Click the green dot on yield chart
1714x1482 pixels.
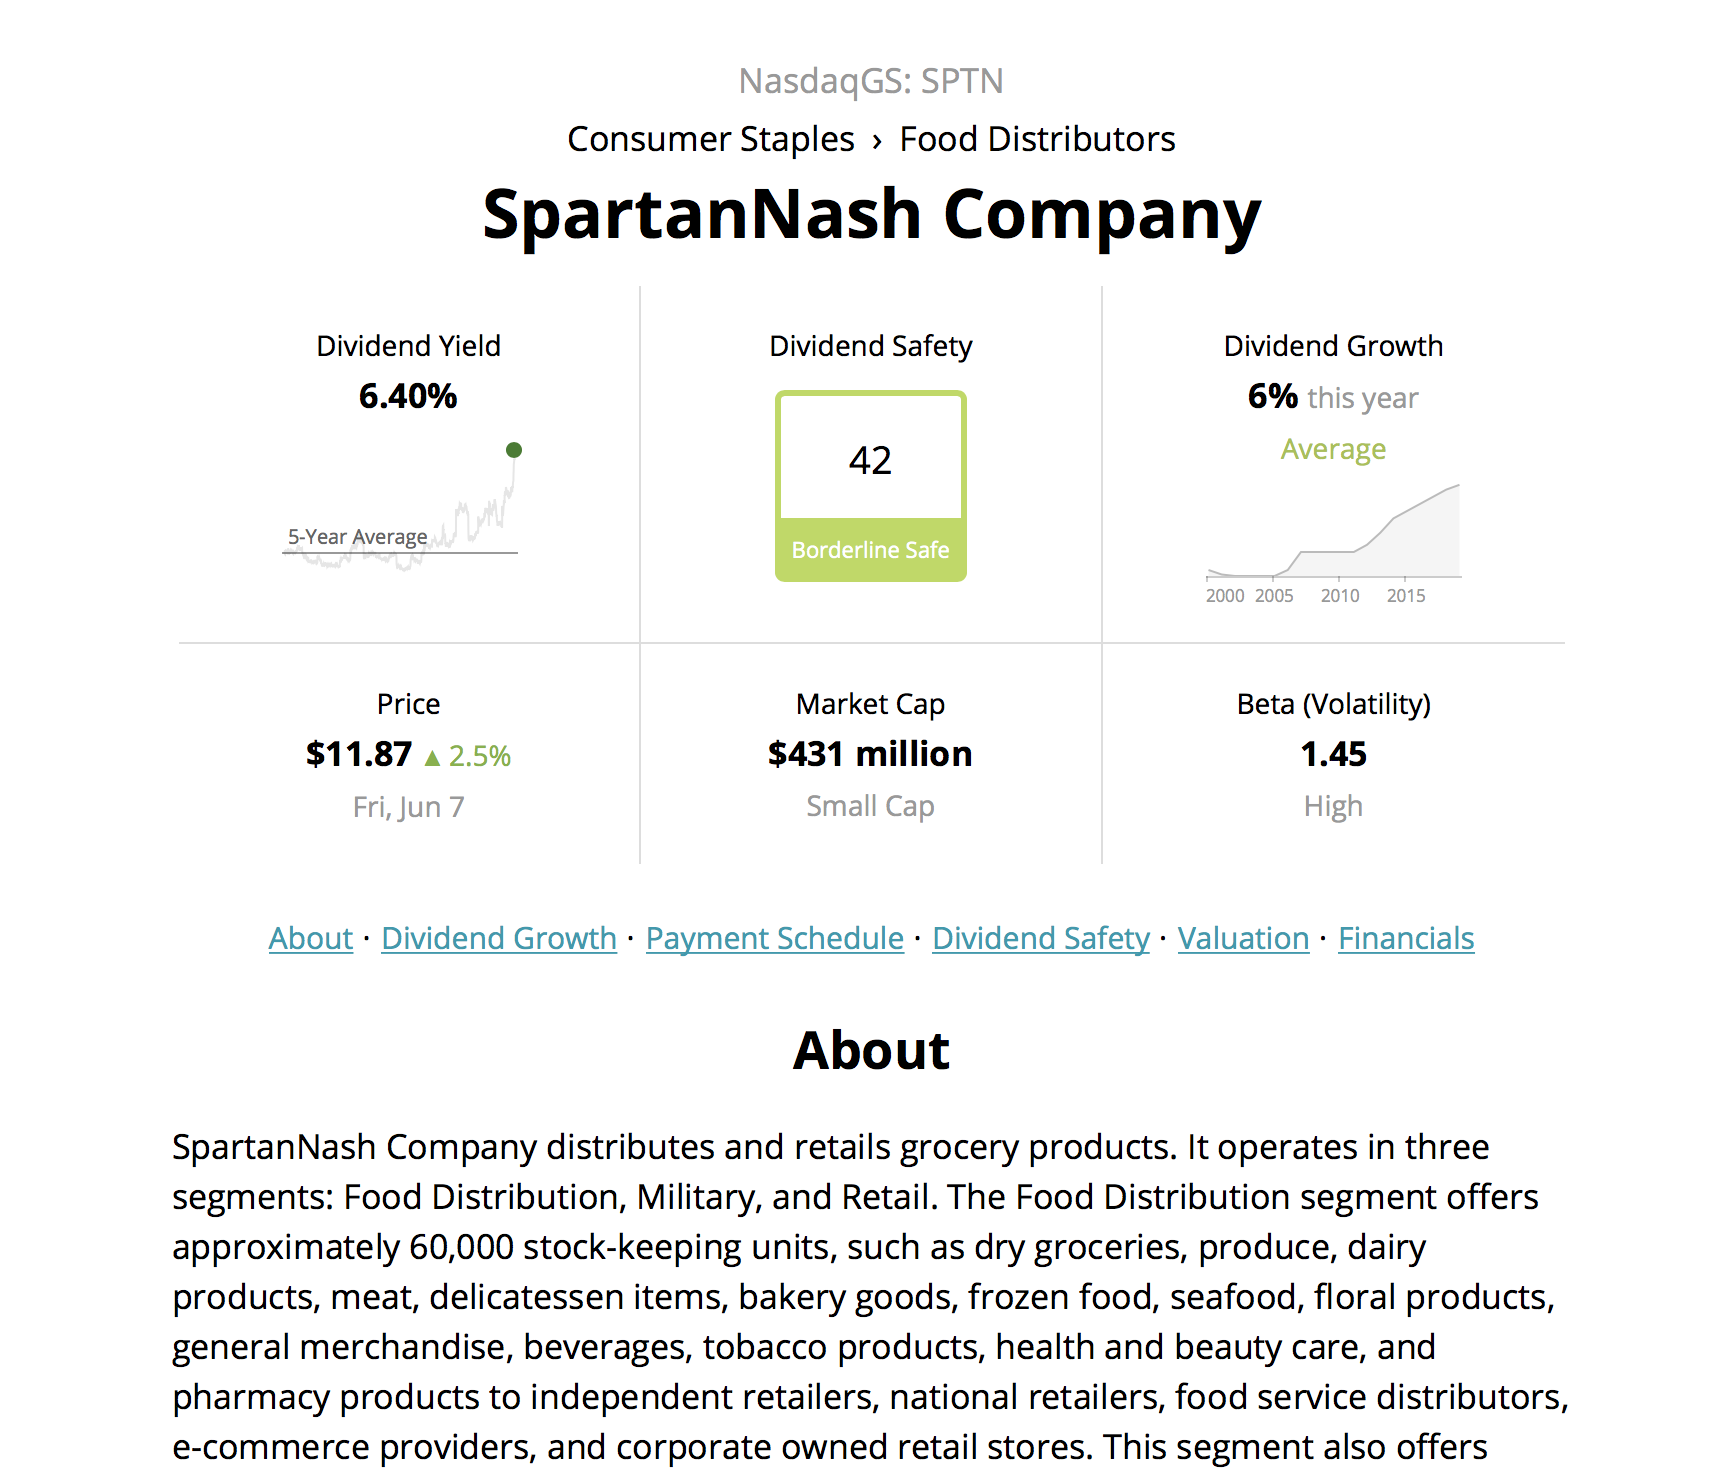click(x=514, y=450)
